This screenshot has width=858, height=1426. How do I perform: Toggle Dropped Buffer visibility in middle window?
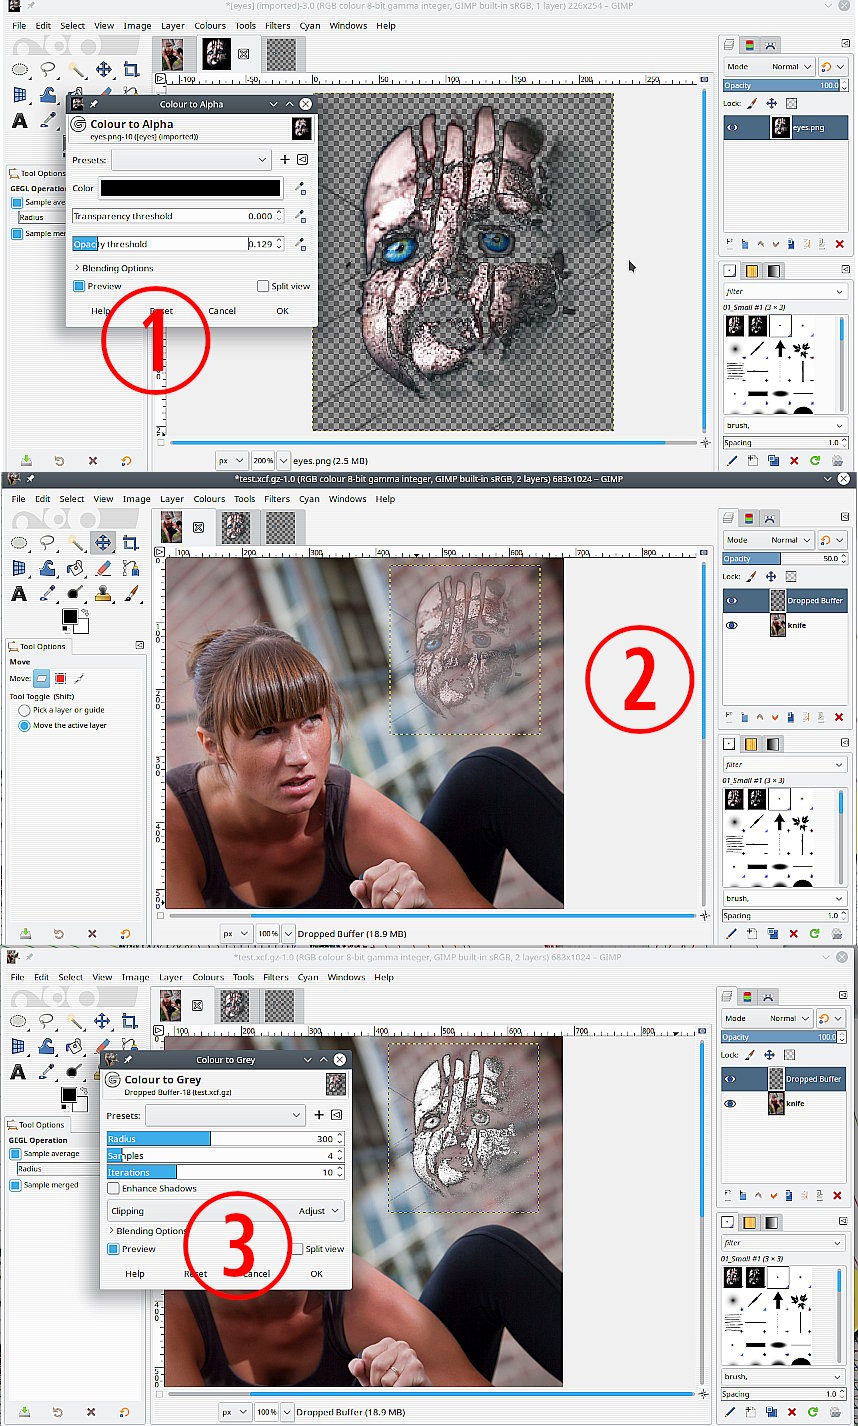coord(732,601)
